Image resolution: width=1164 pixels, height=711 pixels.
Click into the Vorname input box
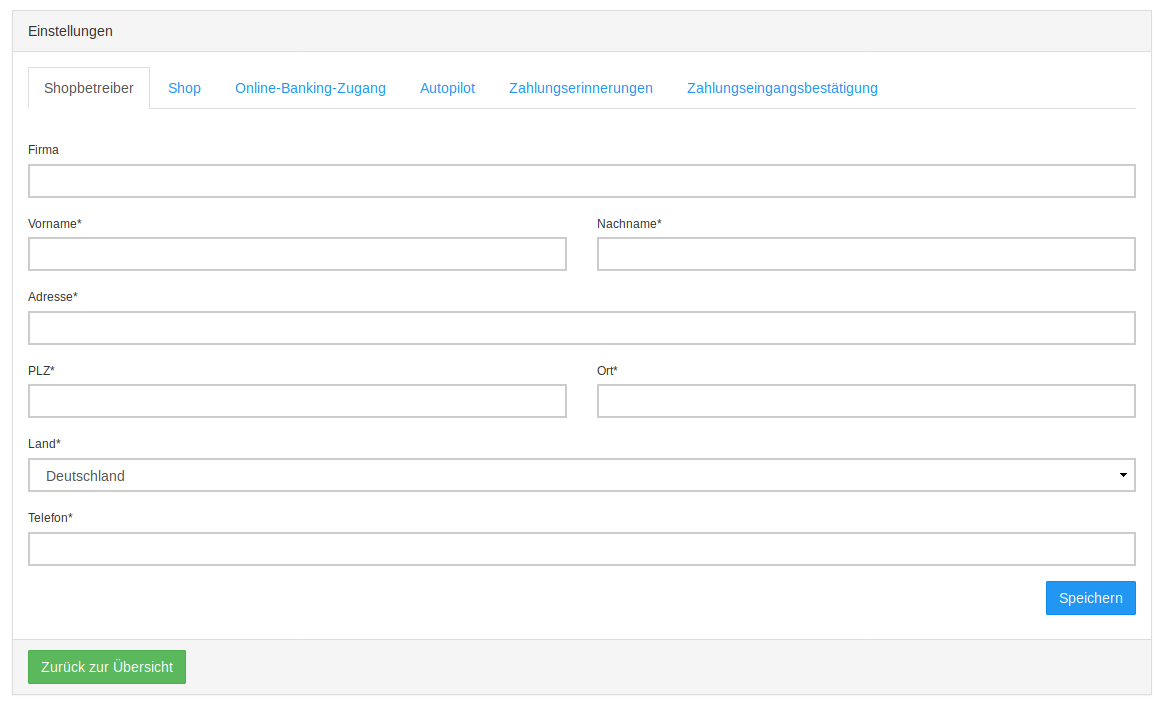297,254
